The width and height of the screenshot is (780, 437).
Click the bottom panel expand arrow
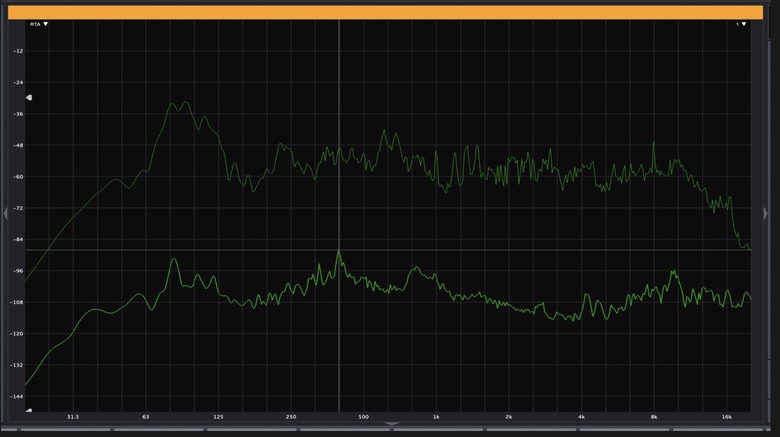pos(391,424)
